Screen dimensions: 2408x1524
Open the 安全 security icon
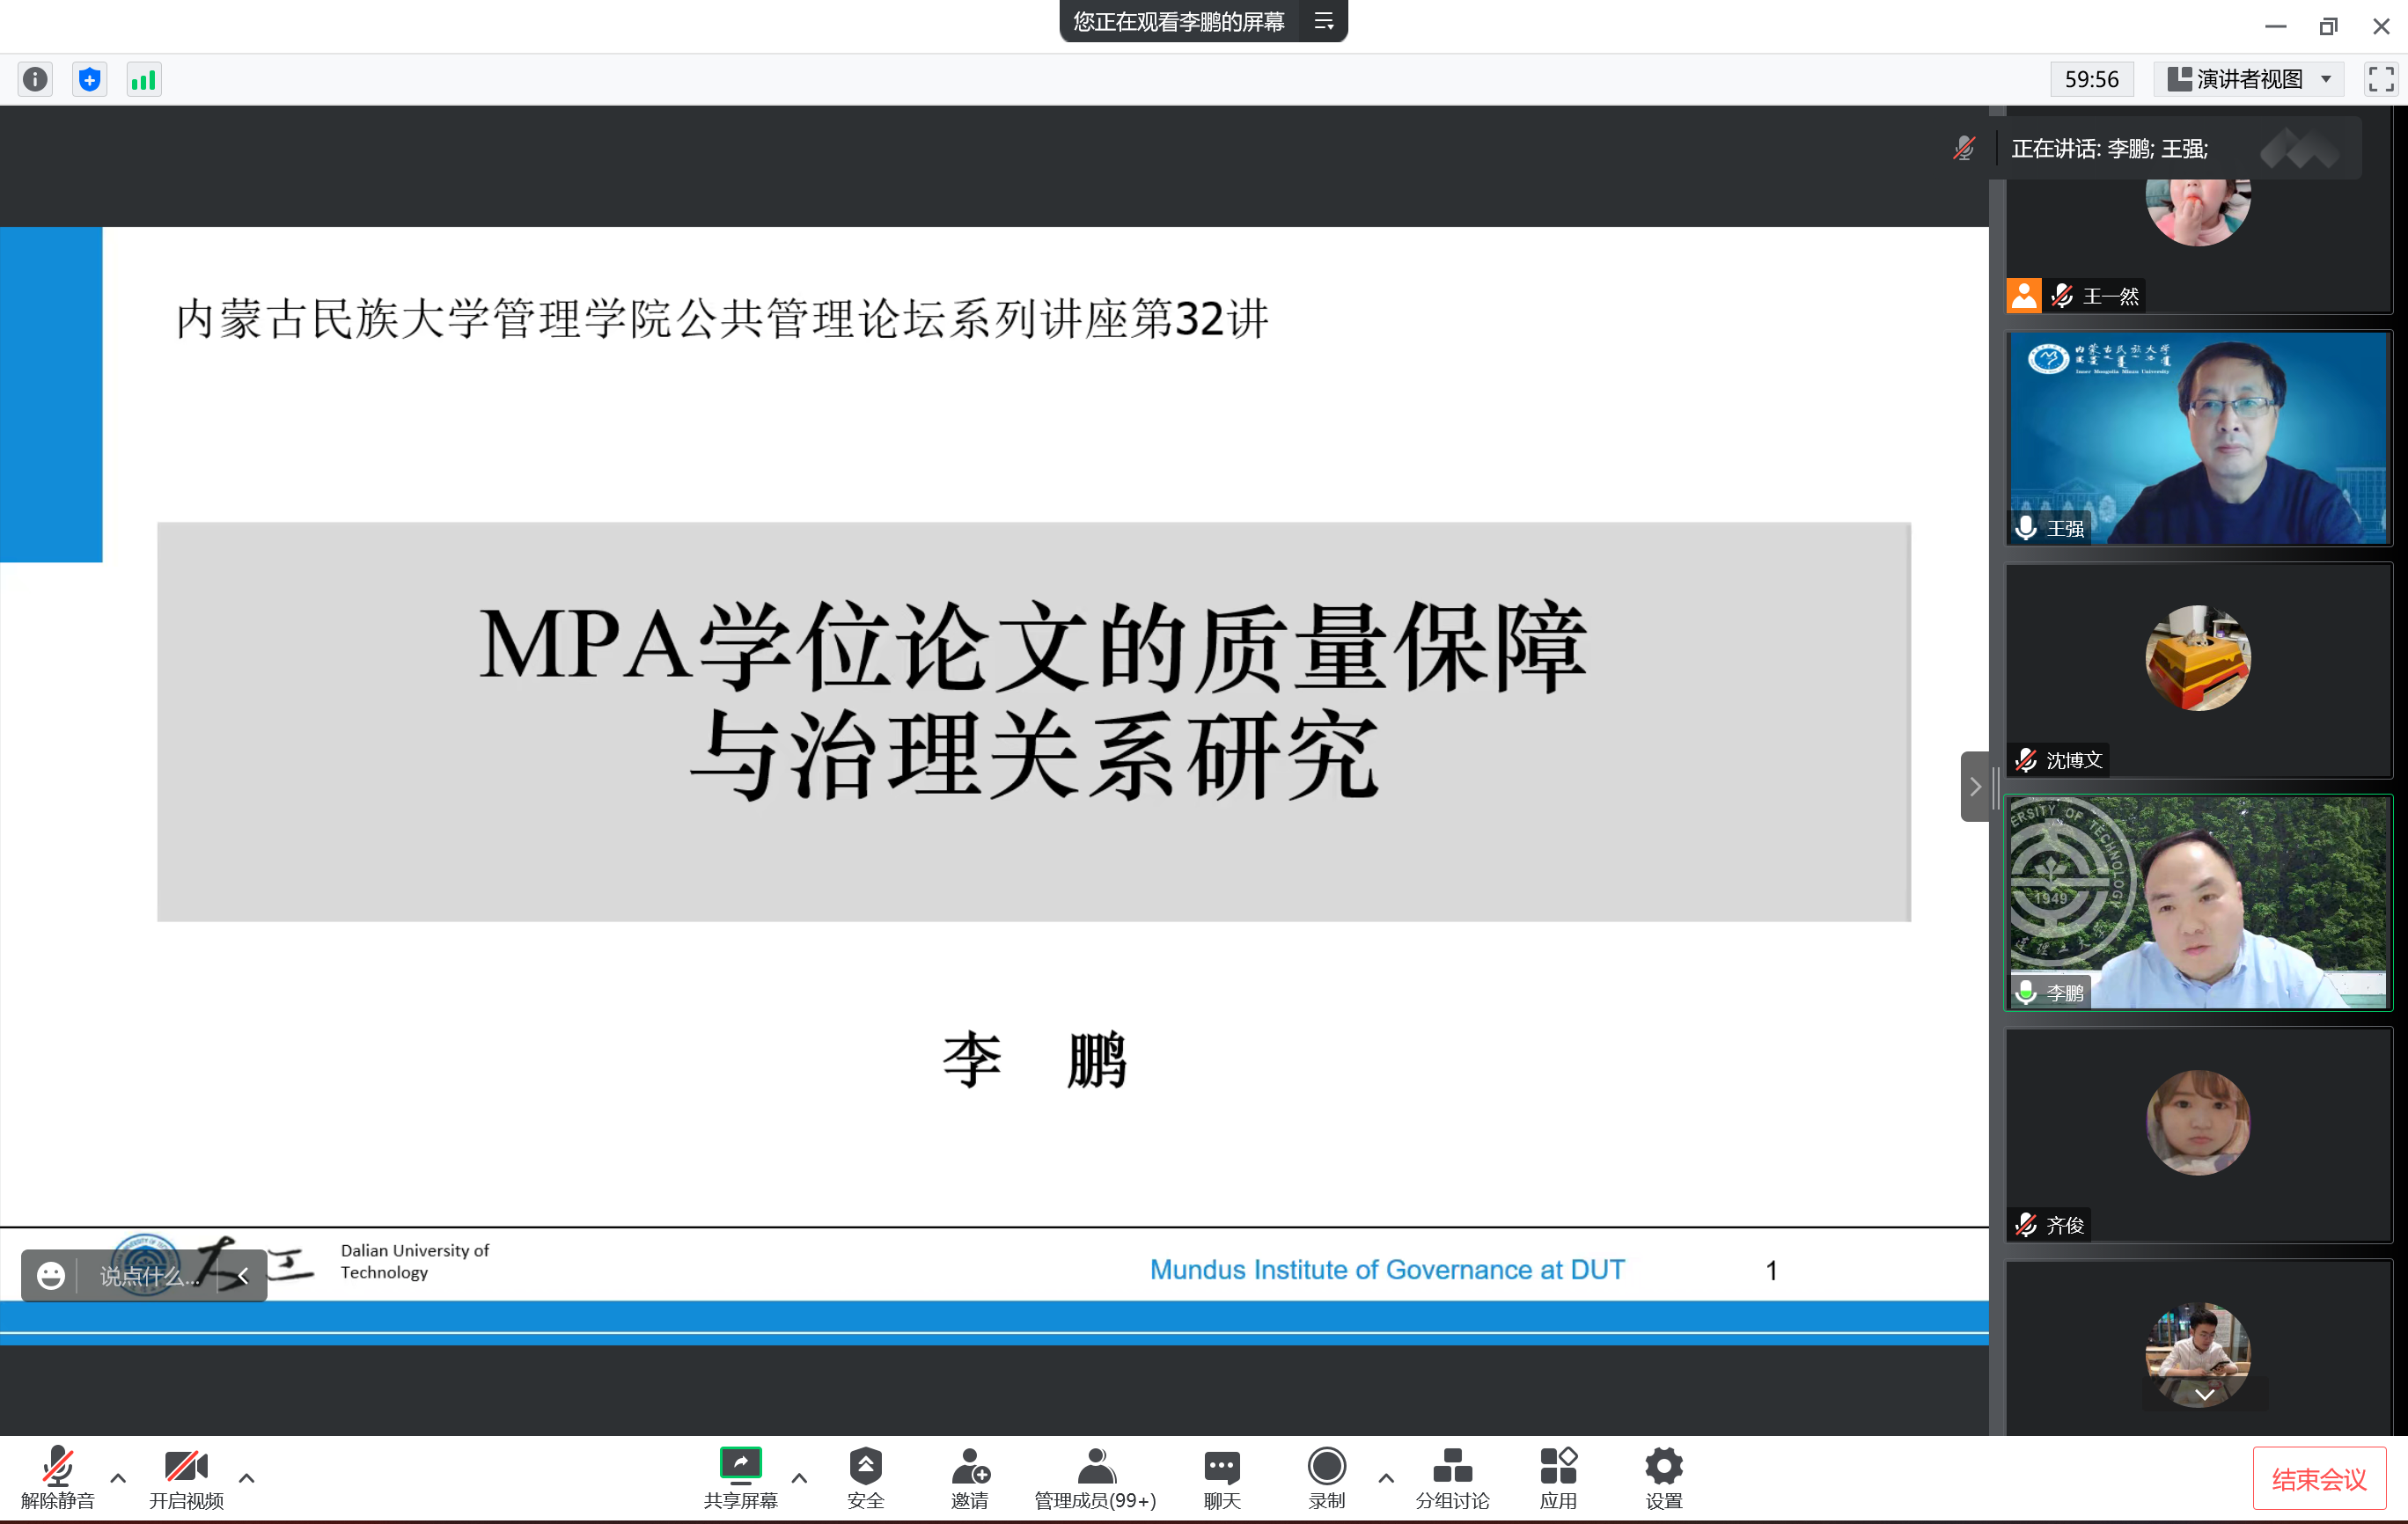point(865,1467)
